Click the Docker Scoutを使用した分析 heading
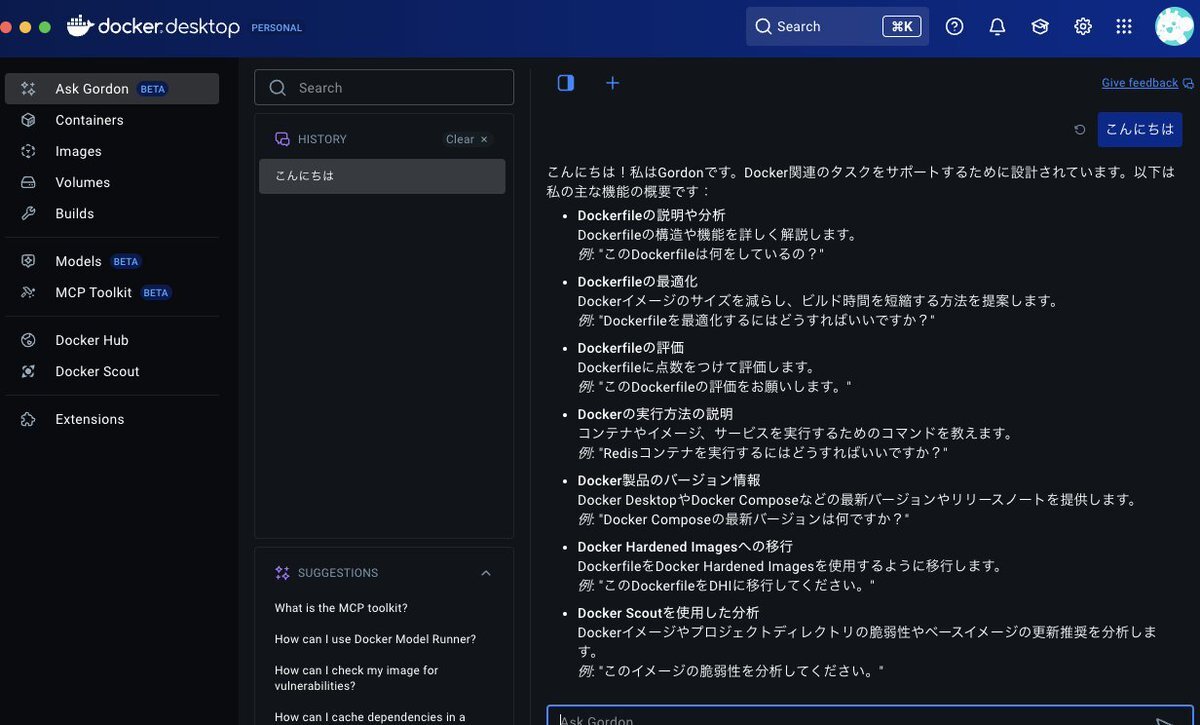Viewport: 1200px width, 725px height. pos(668,613)
